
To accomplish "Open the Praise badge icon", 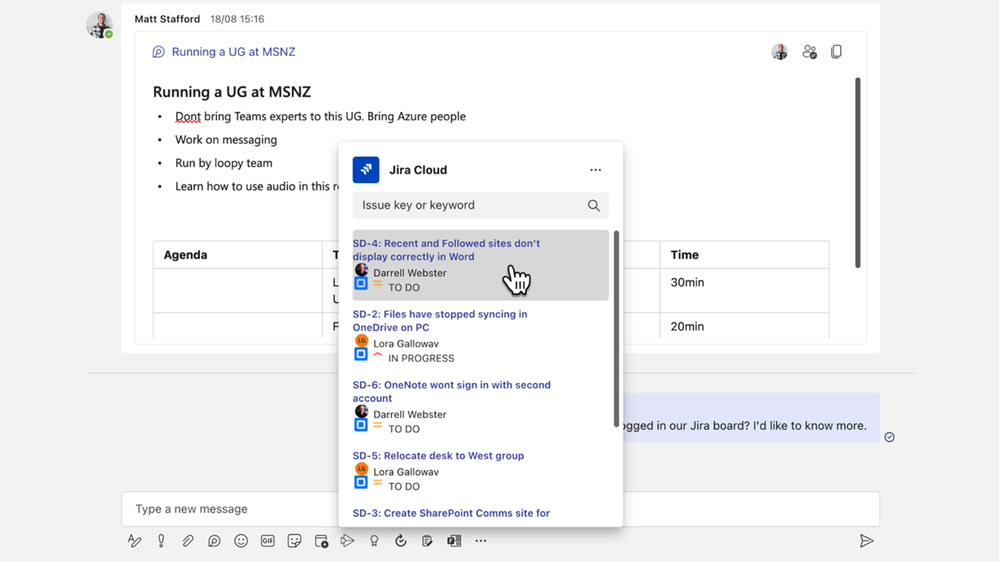I will coord(374,541).
